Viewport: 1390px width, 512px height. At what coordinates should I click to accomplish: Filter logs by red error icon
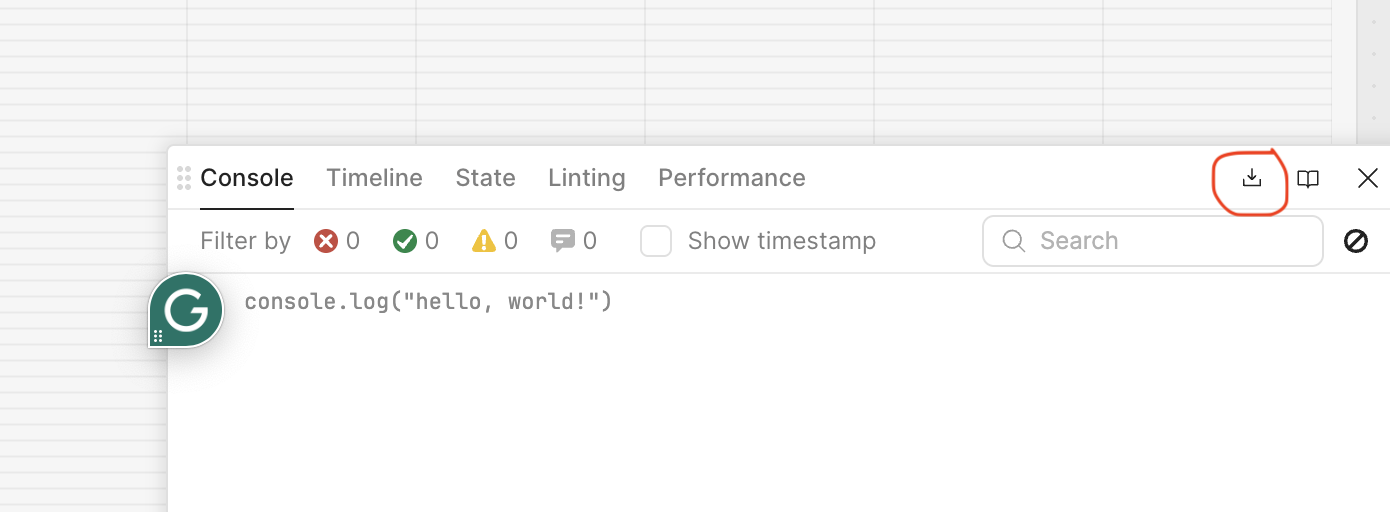tap(326, 241)
